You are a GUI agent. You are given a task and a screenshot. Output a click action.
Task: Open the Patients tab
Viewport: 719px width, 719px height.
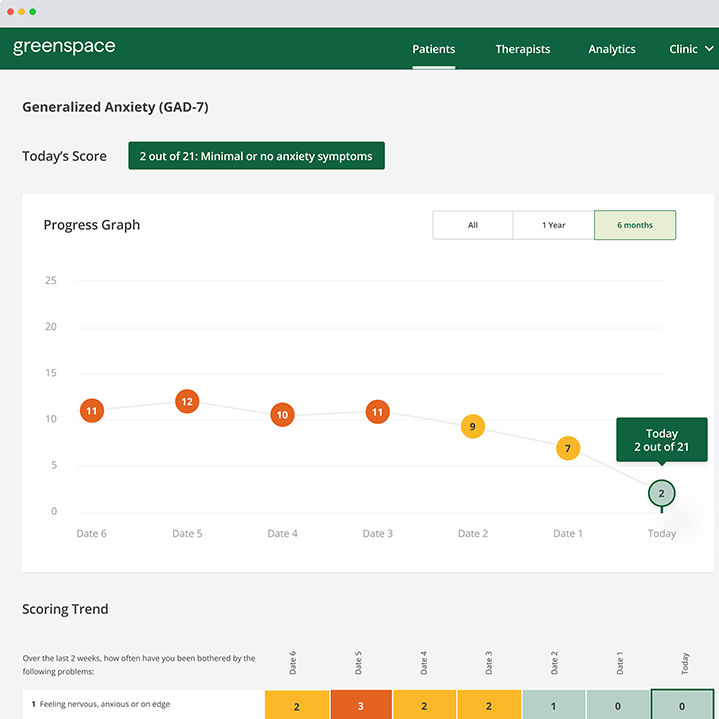pyautogui.click(x=433, y=49)
